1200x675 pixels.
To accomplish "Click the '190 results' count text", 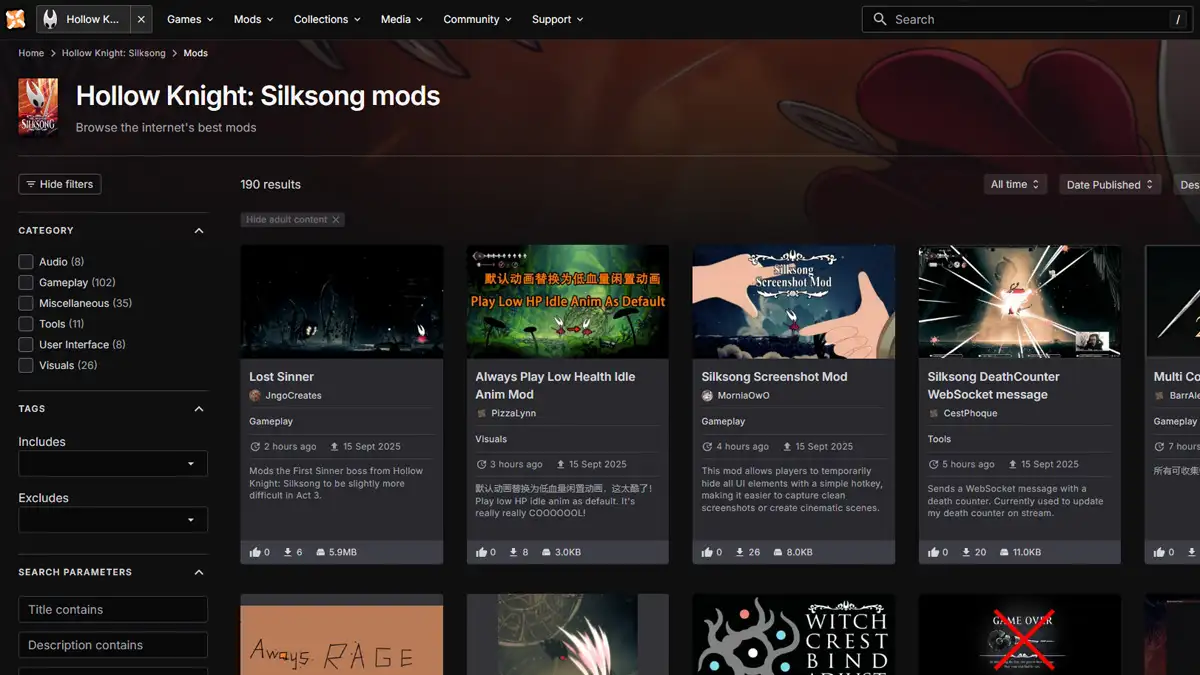I will coord(270,184).
